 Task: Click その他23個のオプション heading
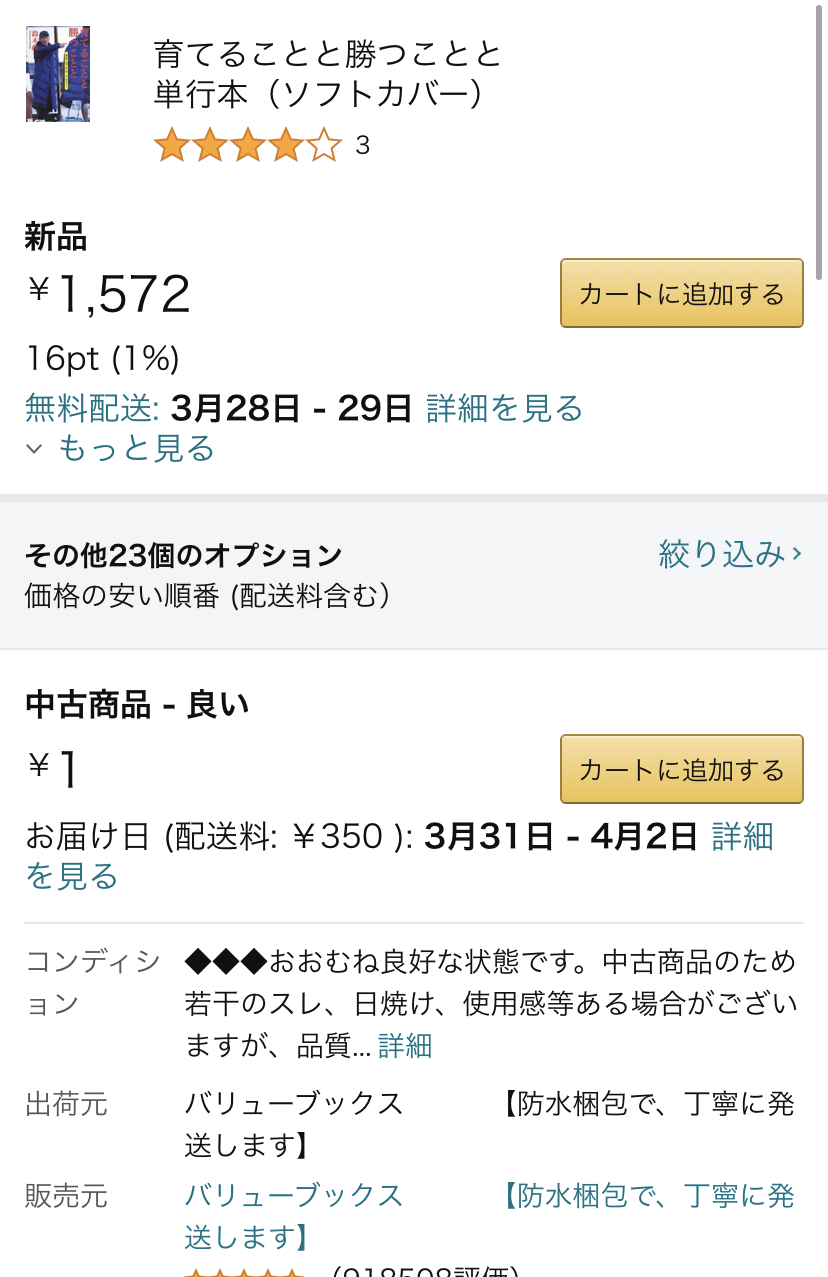[184, 554]
